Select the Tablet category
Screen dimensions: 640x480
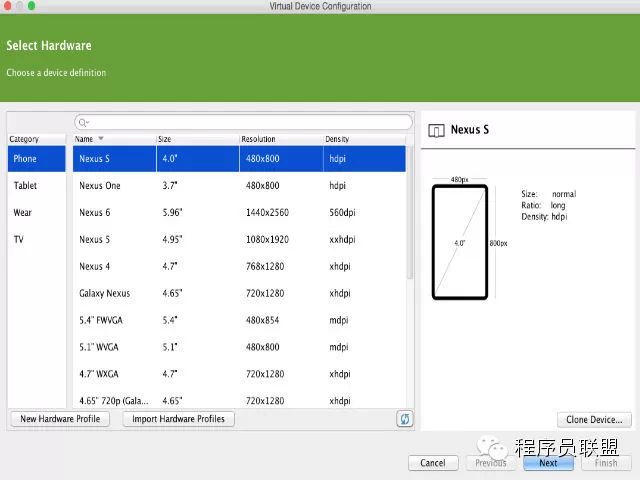tap(36, 186)
